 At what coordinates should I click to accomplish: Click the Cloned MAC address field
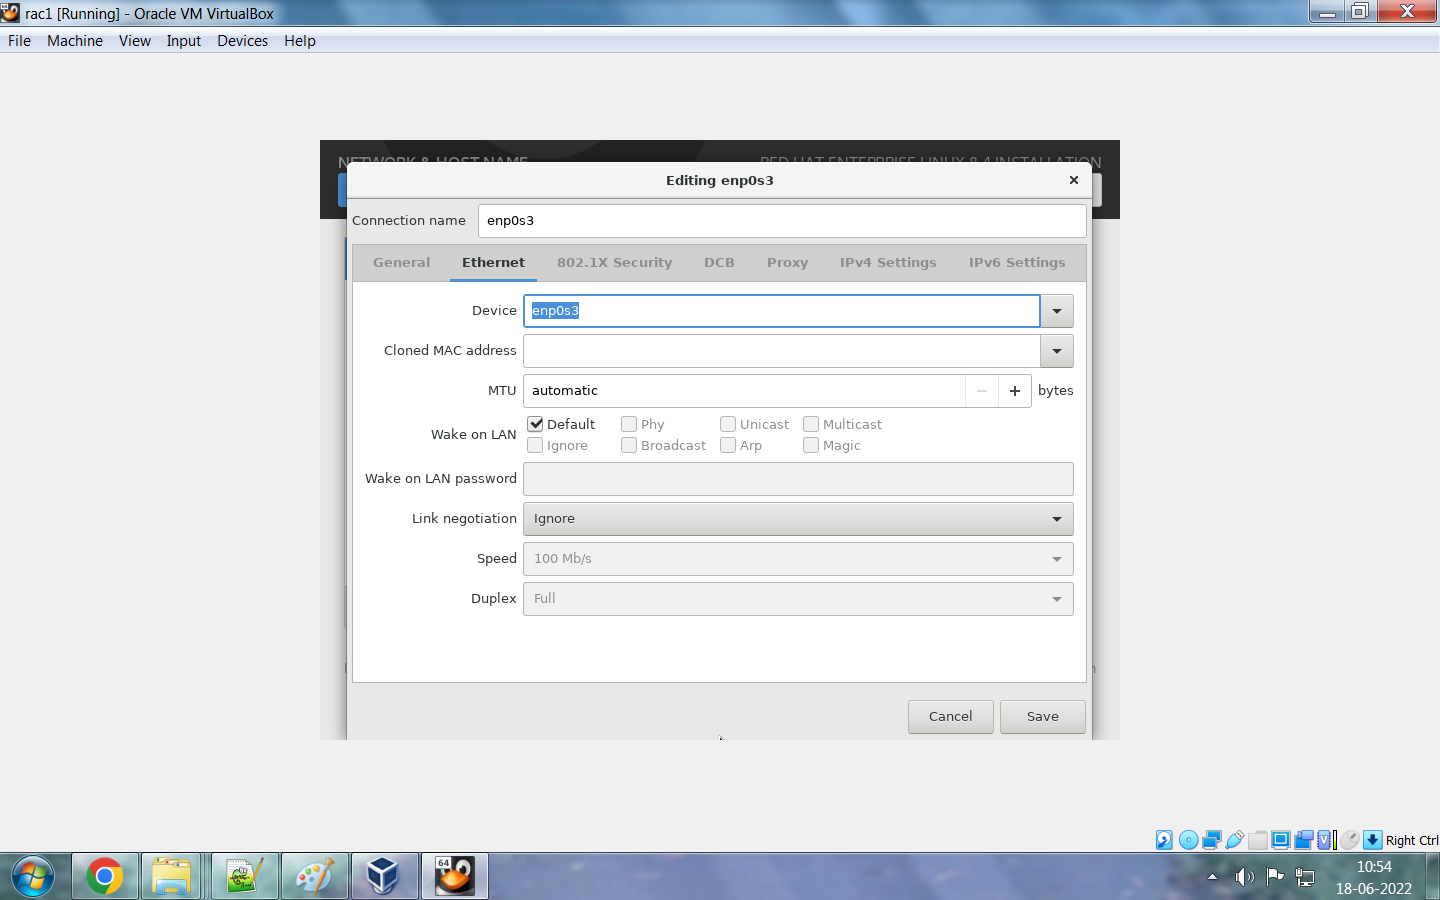[782, 351]
